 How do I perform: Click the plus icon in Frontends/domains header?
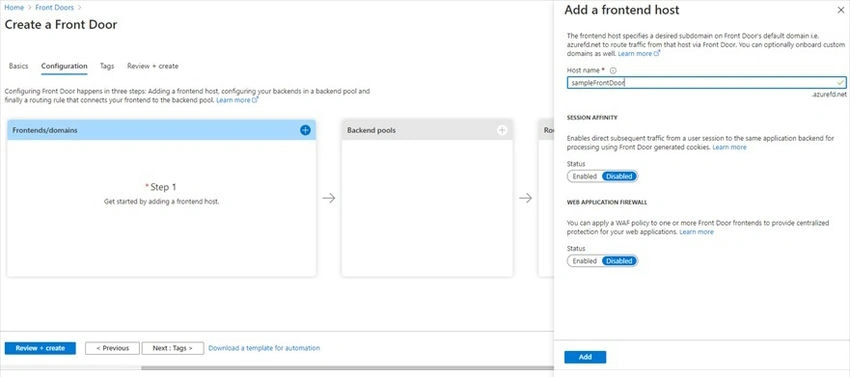(x=305, y=130)
